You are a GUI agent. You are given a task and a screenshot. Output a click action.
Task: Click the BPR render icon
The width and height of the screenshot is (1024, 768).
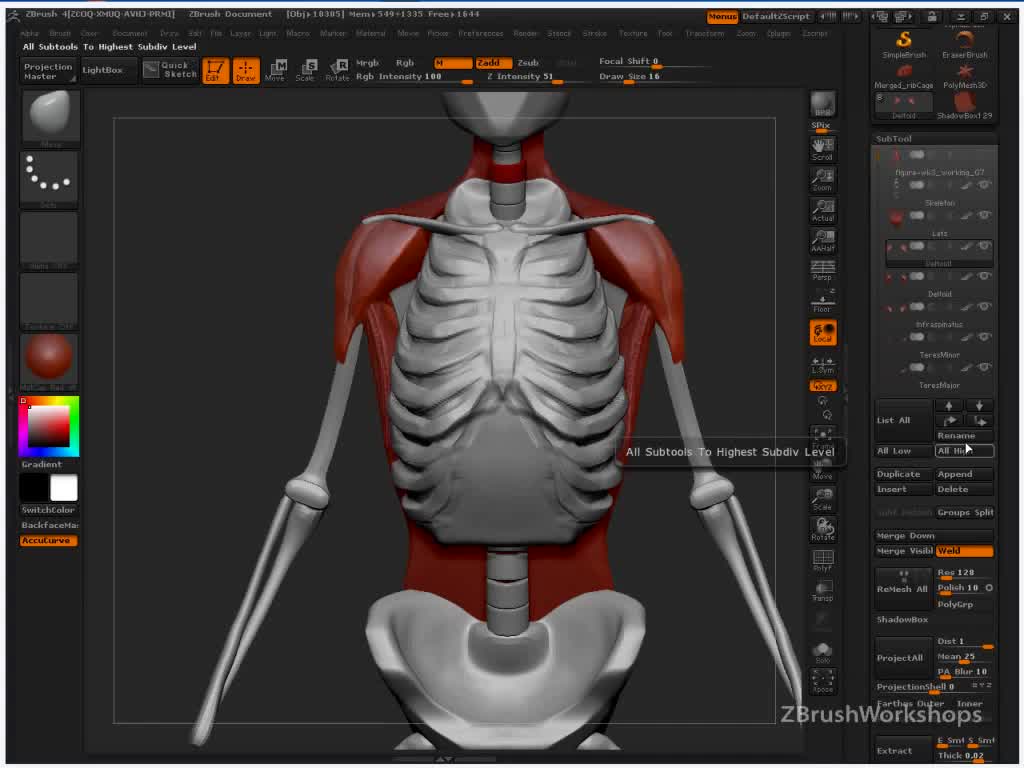822,104
